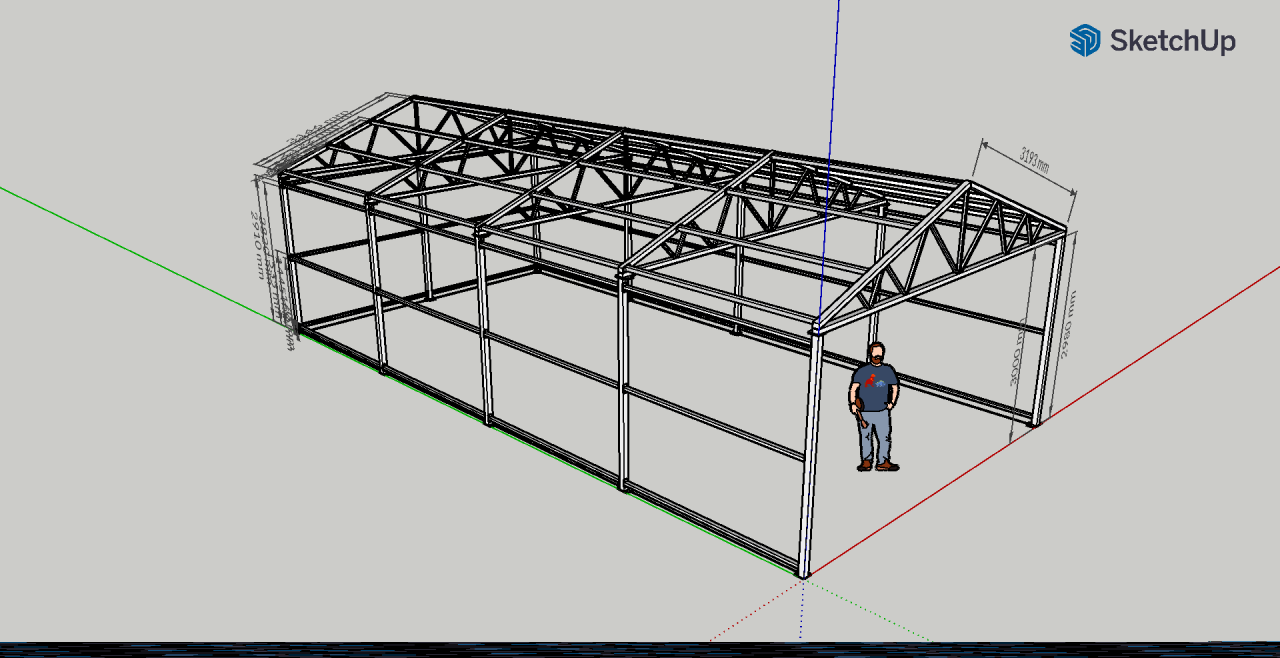1280x658 pixels.
Task: Click the SketchUp logo icon
Action: click(1085, 41)
